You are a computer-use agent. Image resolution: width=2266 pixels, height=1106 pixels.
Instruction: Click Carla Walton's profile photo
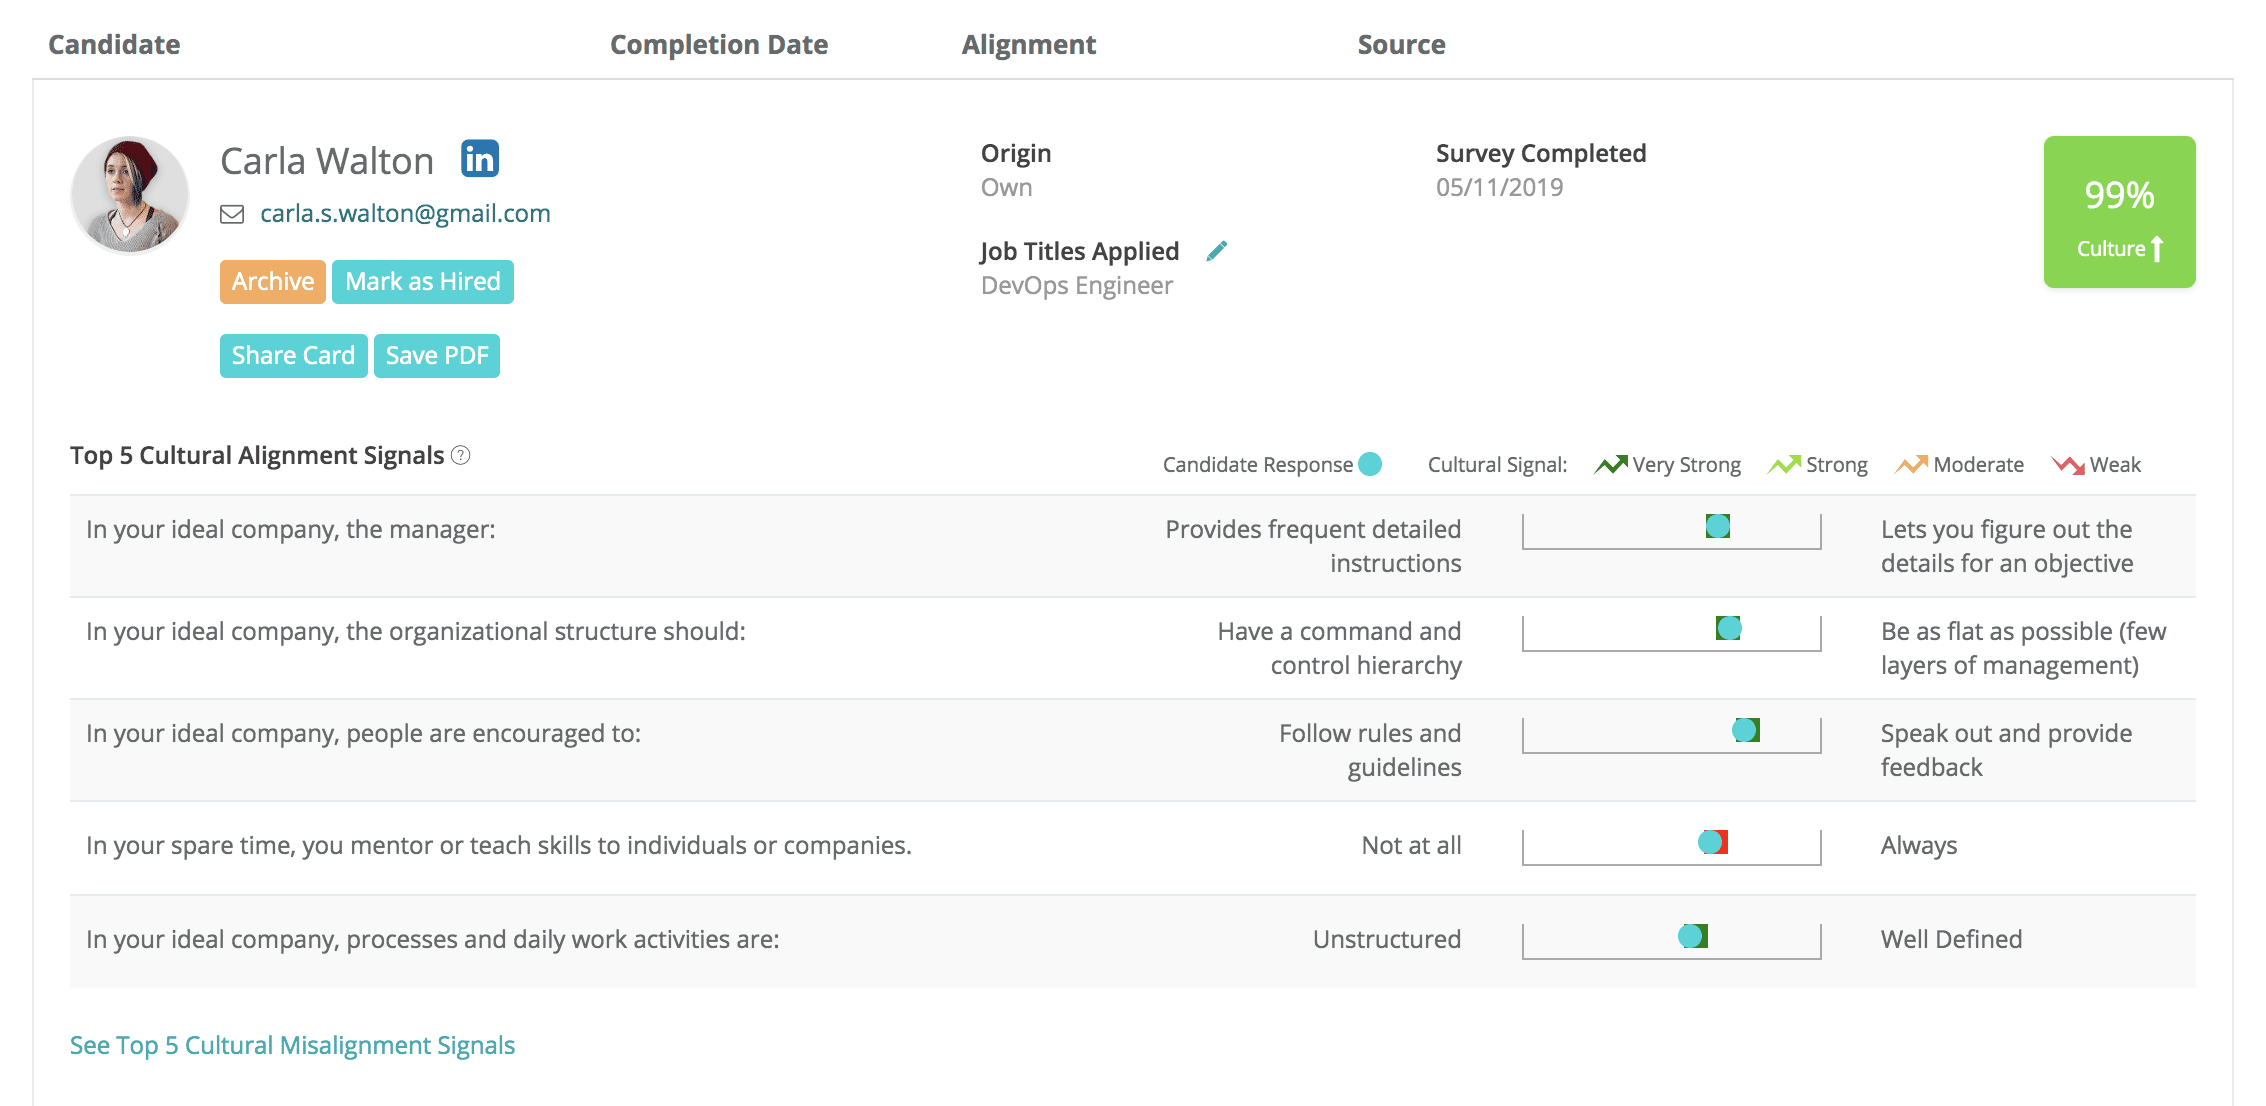(x=130, y=195)
